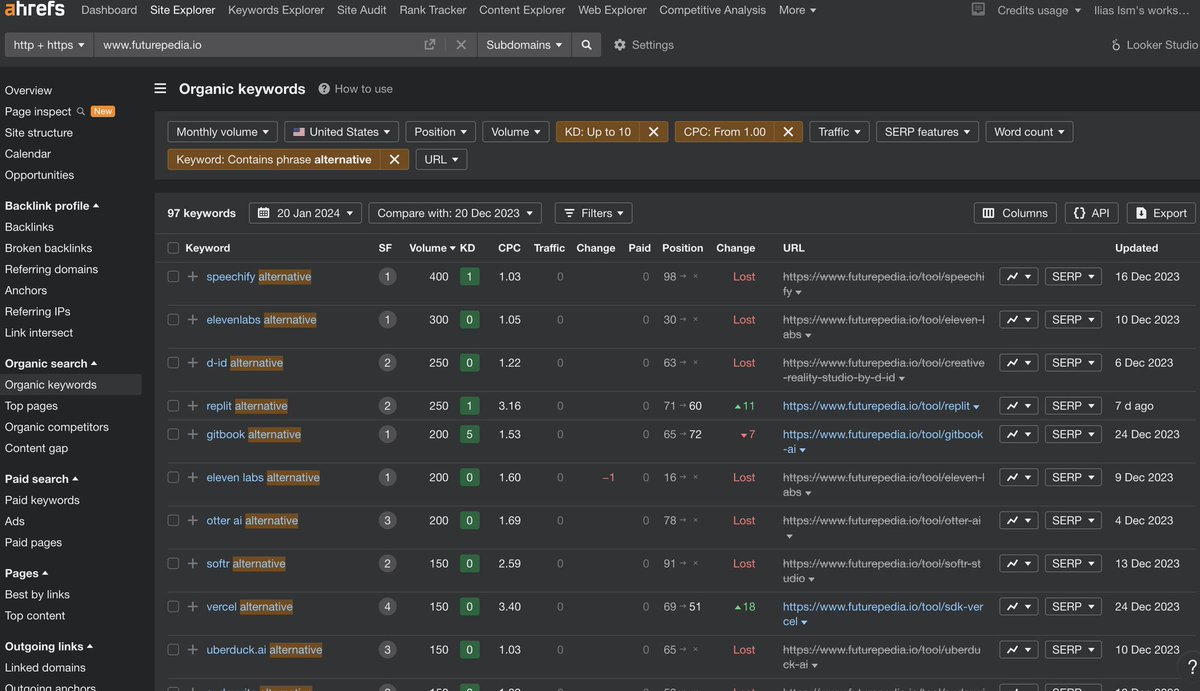Open the target URL in new tab icon
Viewport: 1200px width, 691px height.
pos(430,45)
